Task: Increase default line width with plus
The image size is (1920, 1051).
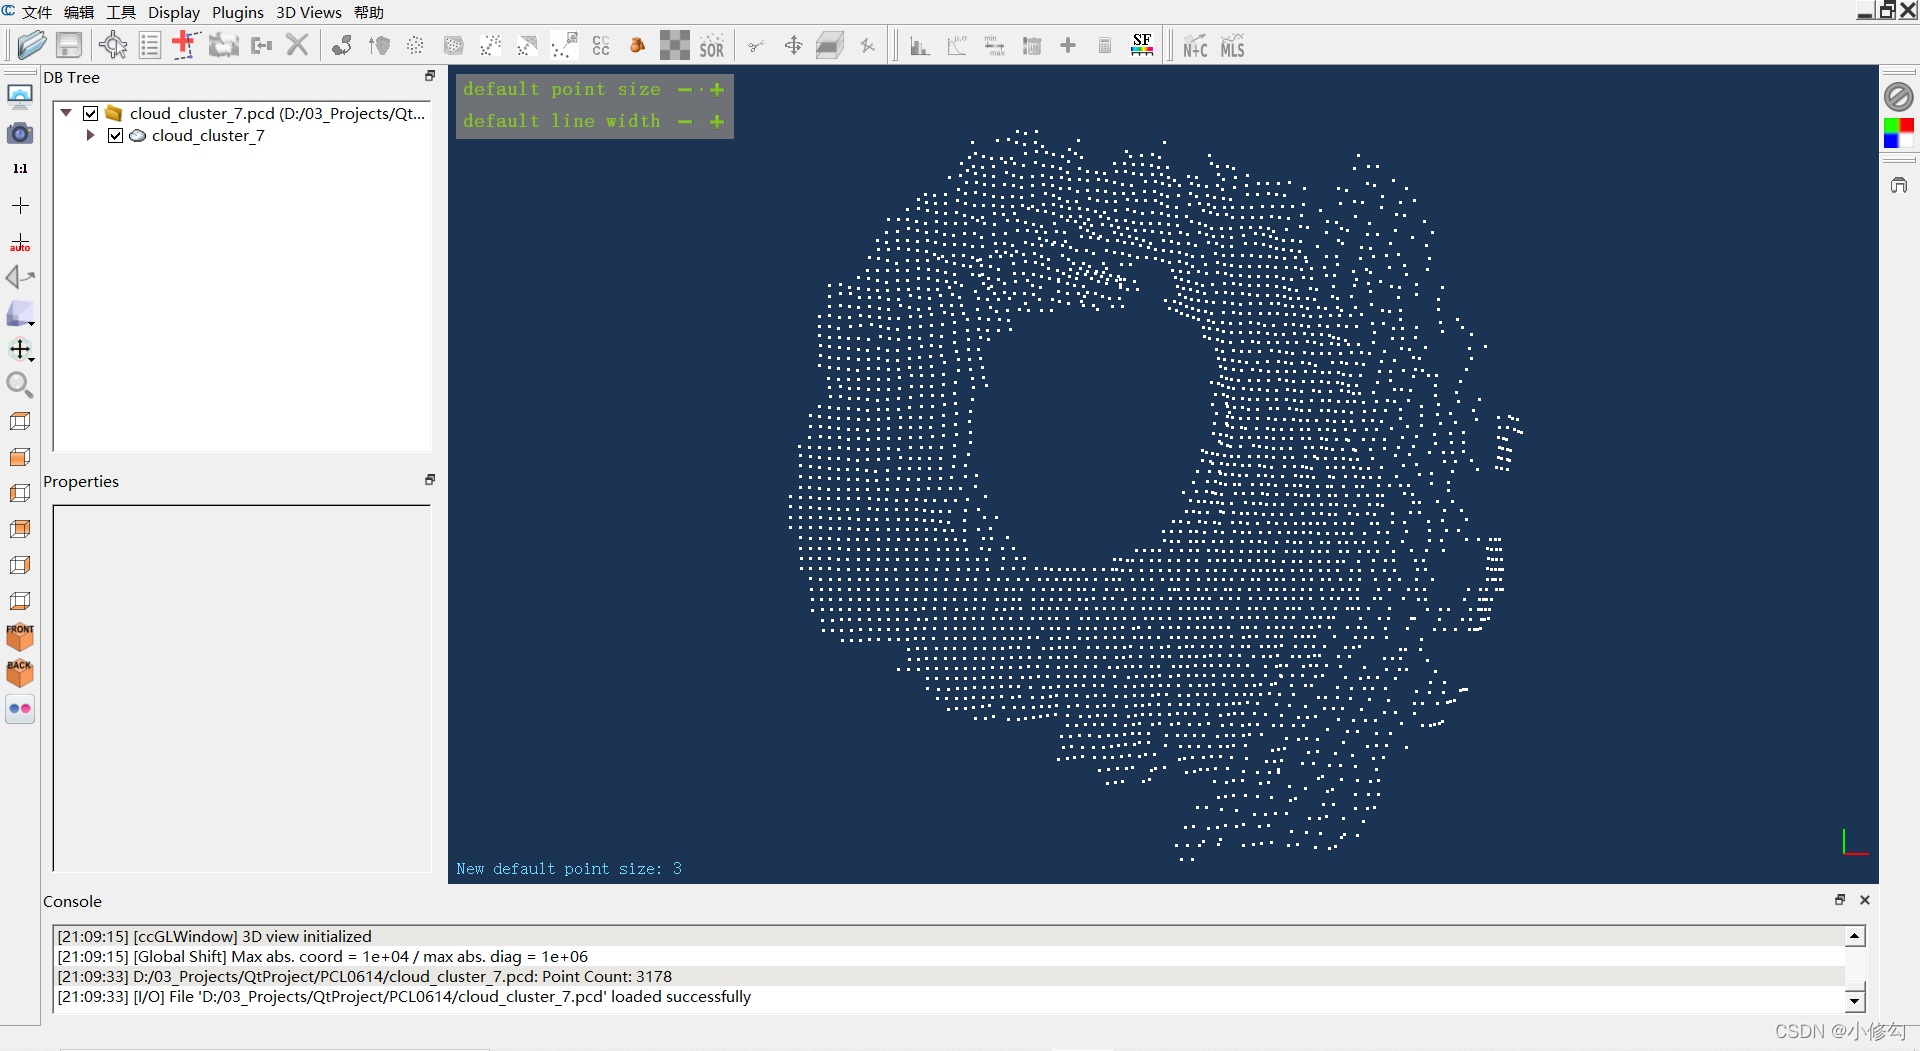Action: pyautogui.click(x=717, y=122)
